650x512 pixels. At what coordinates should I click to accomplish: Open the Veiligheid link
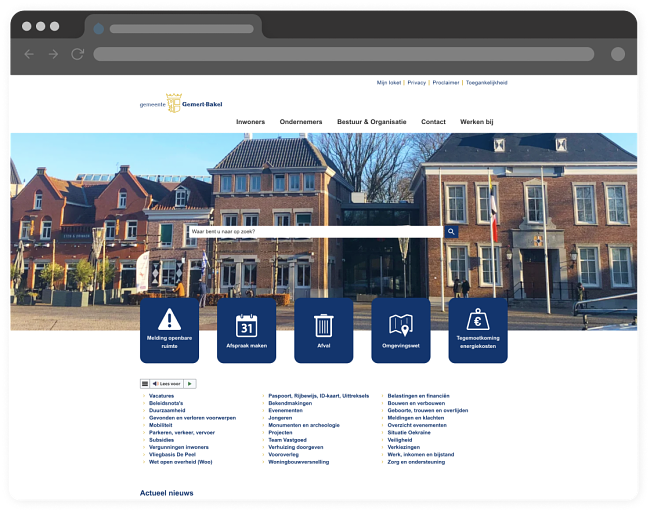point(400,440)
